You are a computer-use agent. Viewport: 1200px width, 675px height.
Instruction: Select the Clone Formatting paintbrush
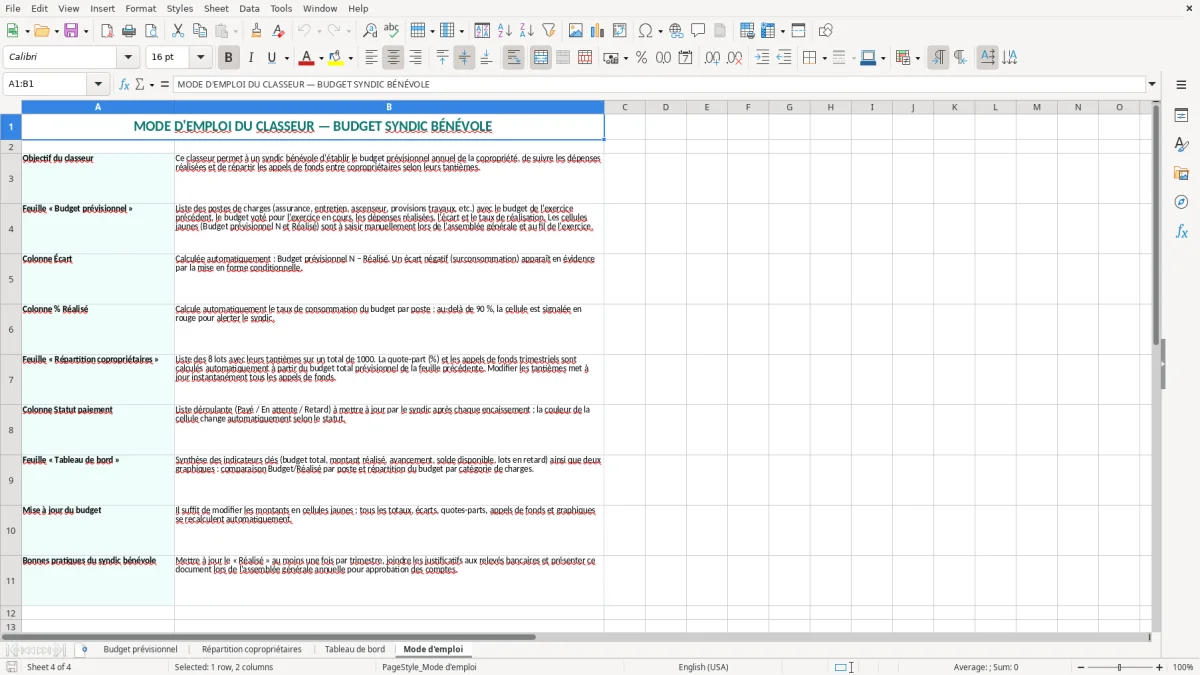pos(256,31)
